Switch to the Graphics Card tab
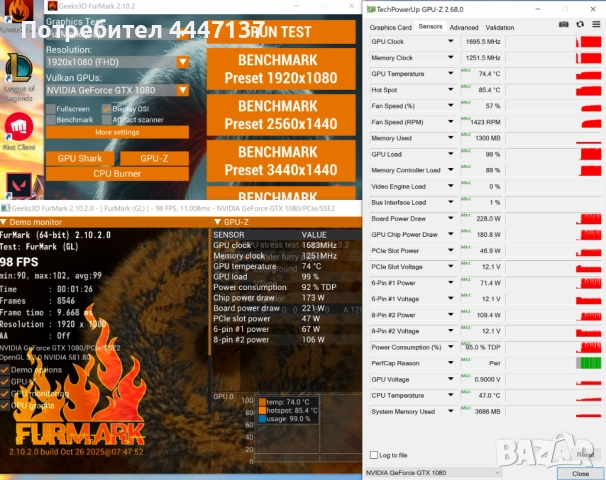The width and height of the screenshot is (606, 480). [x=390, y=27]
